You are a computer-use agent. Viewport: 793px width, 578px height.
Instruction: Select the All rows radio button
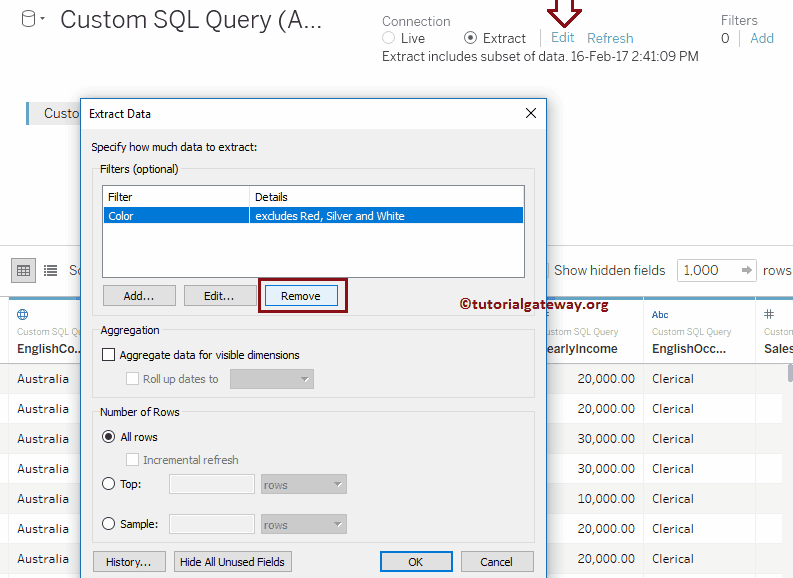point(108,436)
